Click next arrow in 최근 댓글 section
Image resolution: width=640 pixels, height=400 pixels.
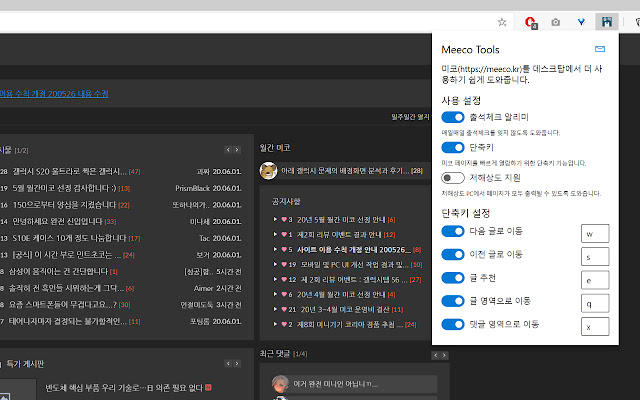(444, 355)
